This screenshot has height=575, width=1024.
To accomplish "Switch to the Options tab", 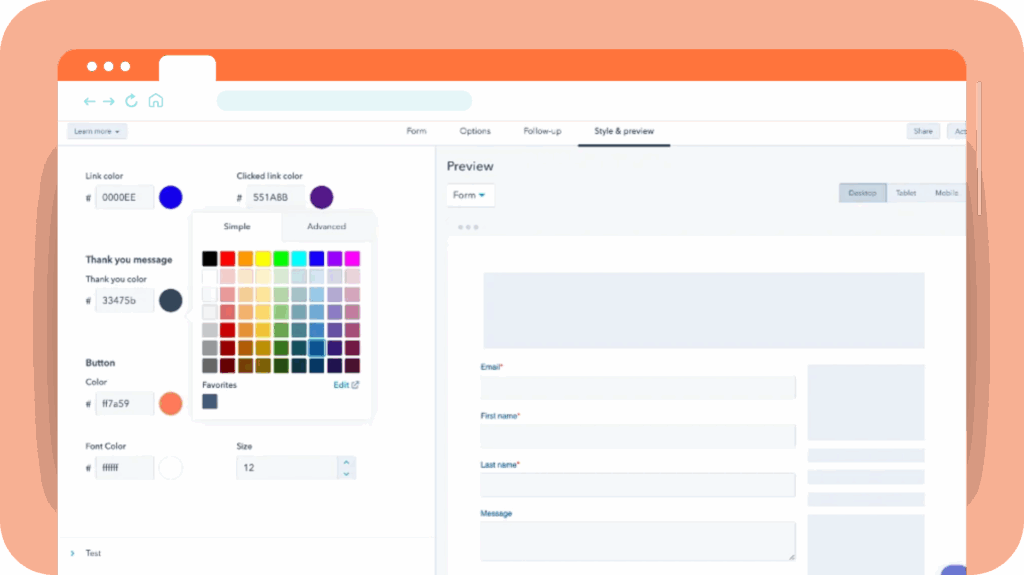I will click(475, 131).
